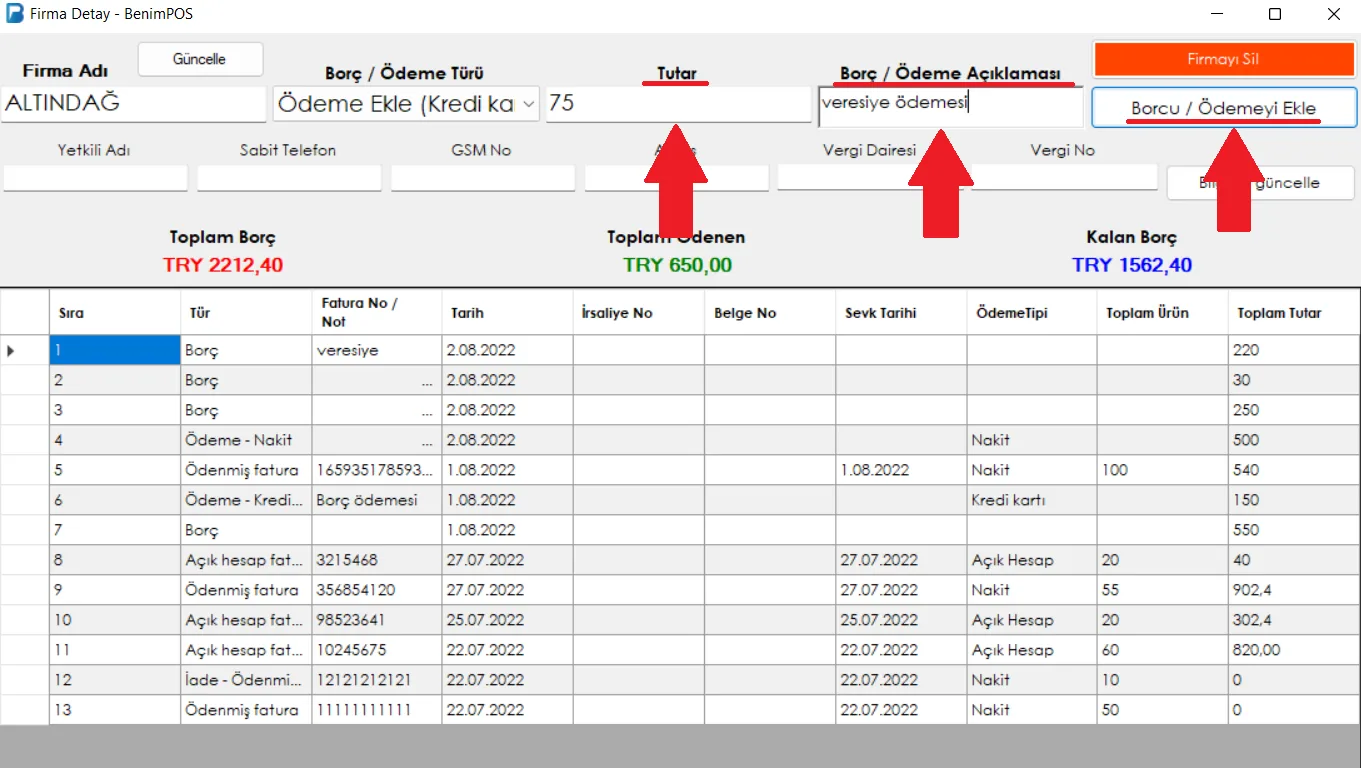
Task: Select invoice number 12121212121 cell
Action: click(x=377, y=680)
